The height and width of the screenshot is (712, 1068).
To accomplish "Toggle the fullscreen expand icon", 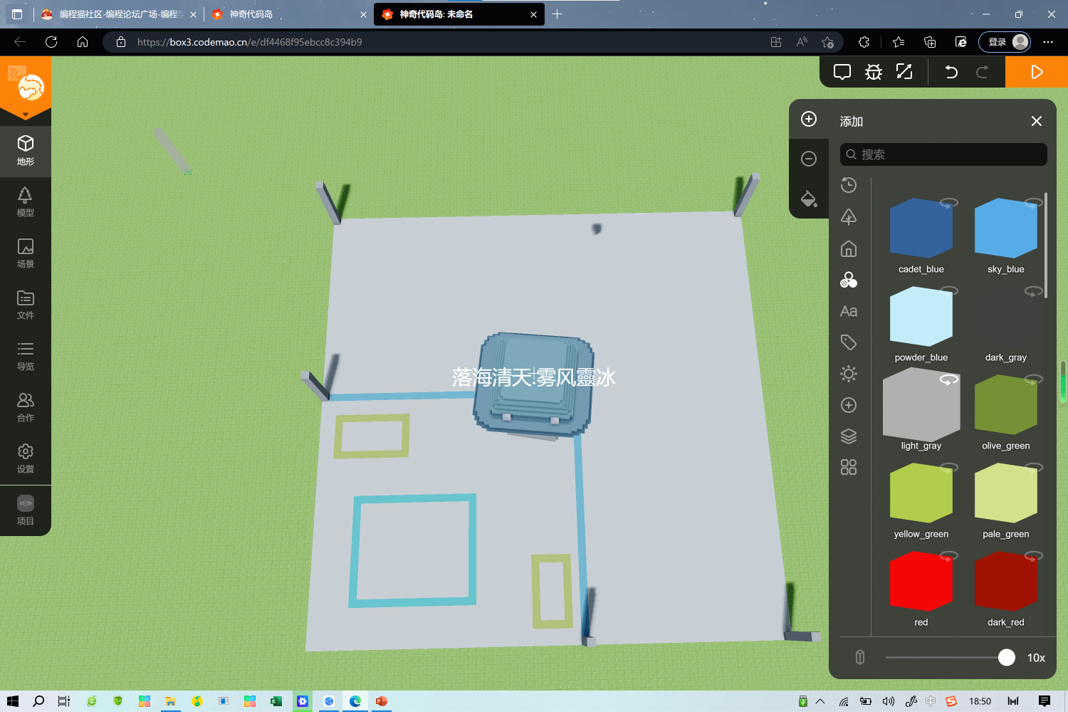I will (x=904, y=72).
